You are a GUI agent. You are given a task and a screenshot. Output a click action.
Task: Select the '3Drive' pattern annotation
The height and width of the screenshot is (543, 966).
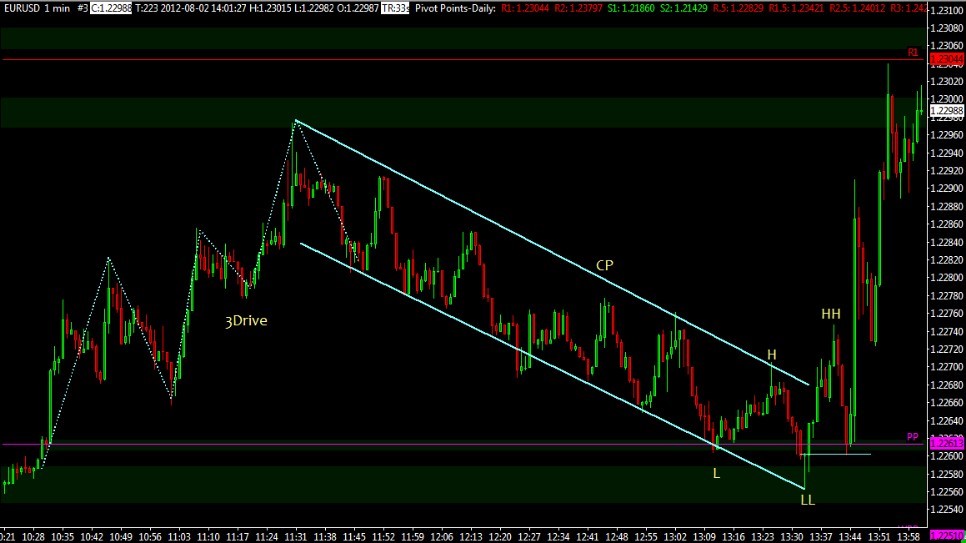point(246,321)
